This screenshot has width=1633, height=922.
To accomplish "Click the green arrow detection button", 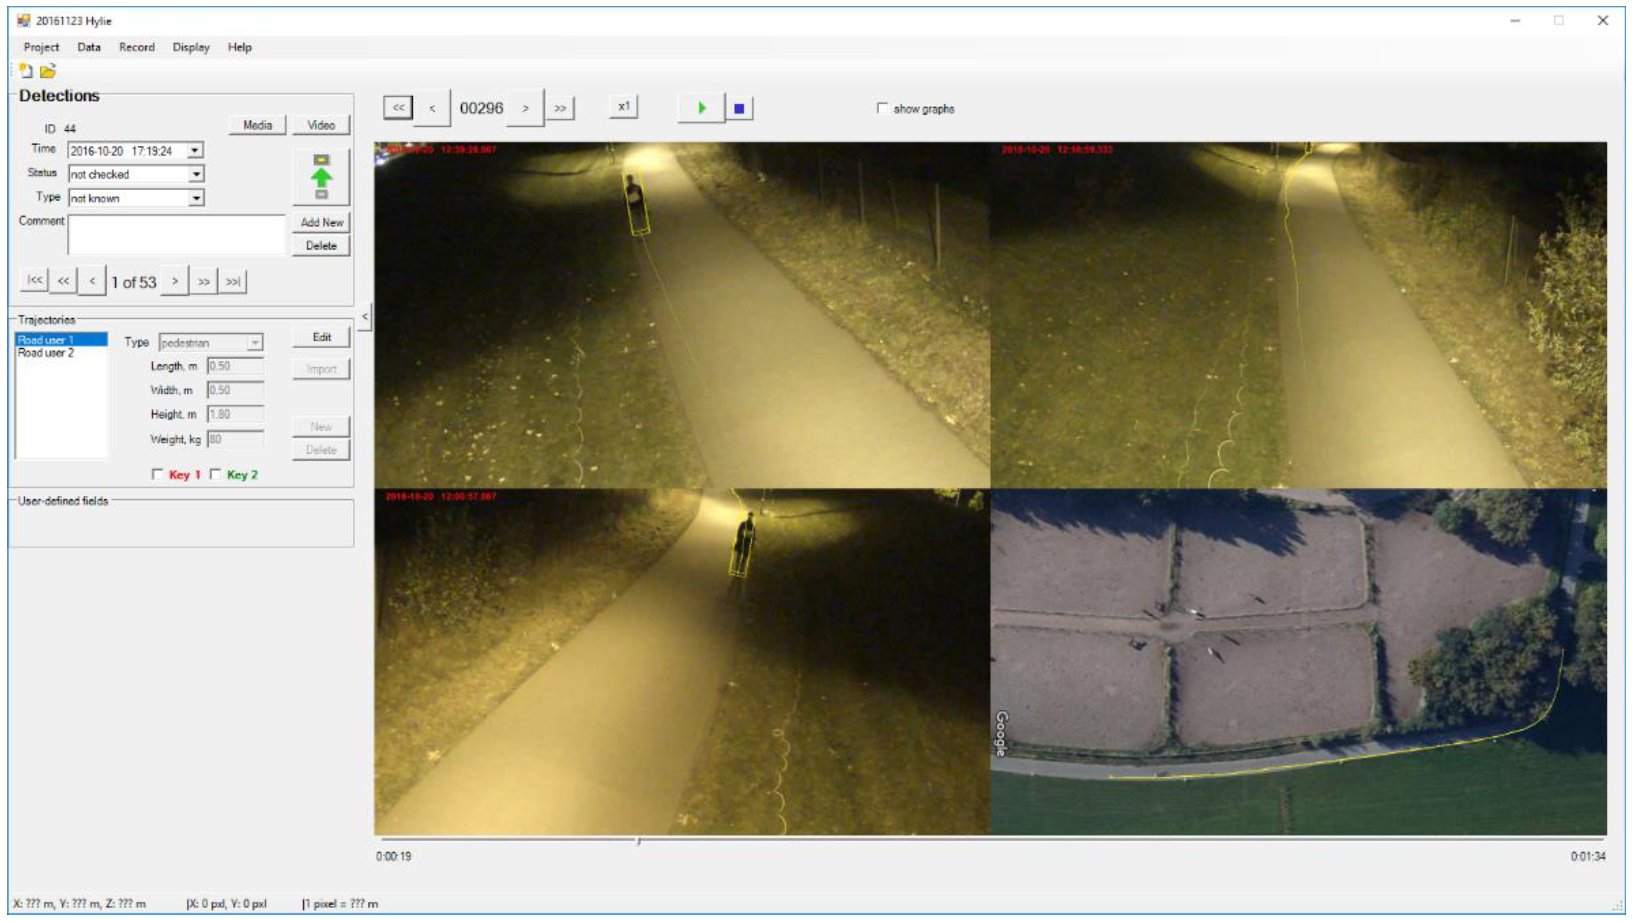I will [321, 177].
